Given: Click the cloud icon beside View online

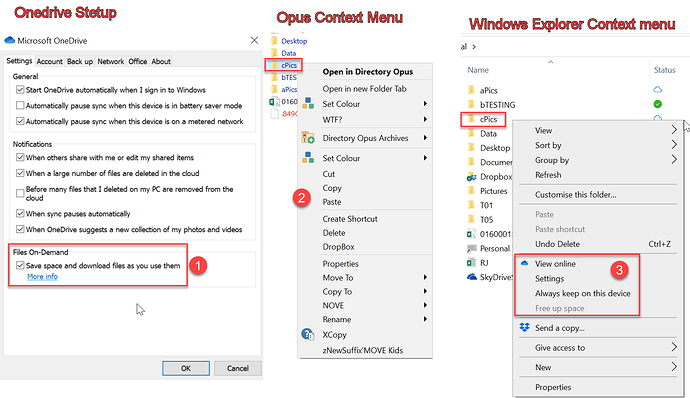Looking at the screenshot, I should pos(524,263).
